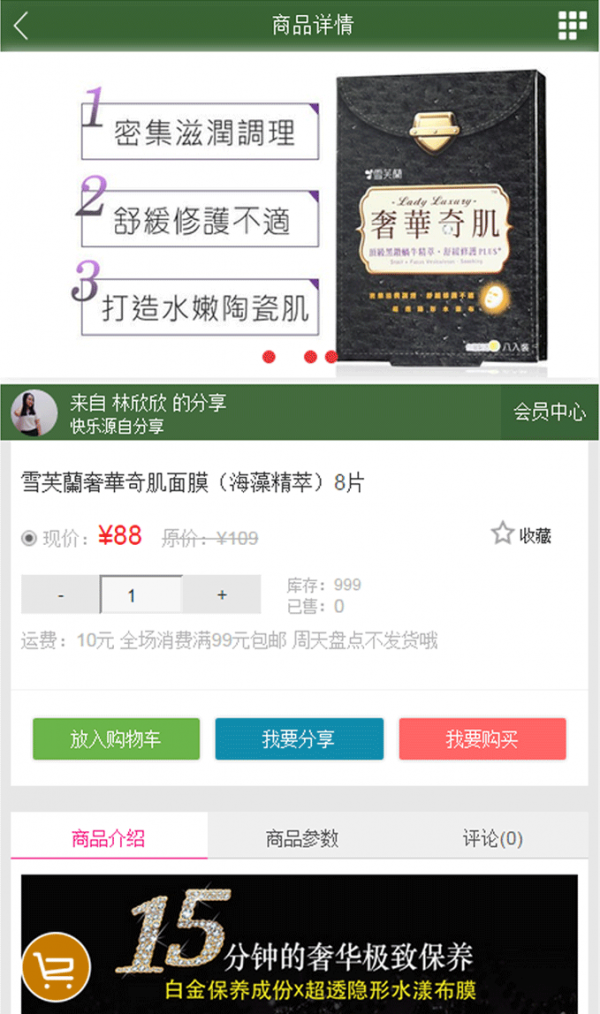Click the blue 我要分享 button
The height and width of the screenshot is (1014, 600).
[299, 739]
